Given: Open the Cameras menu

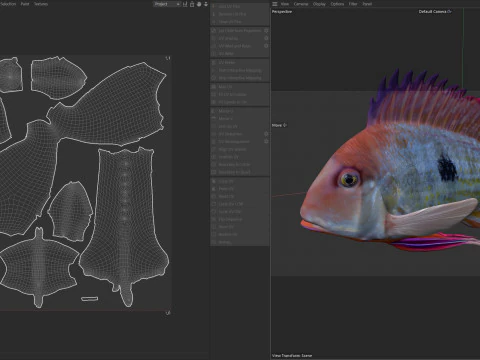Looking at the screenshot, I should click(x=301, y=4).
